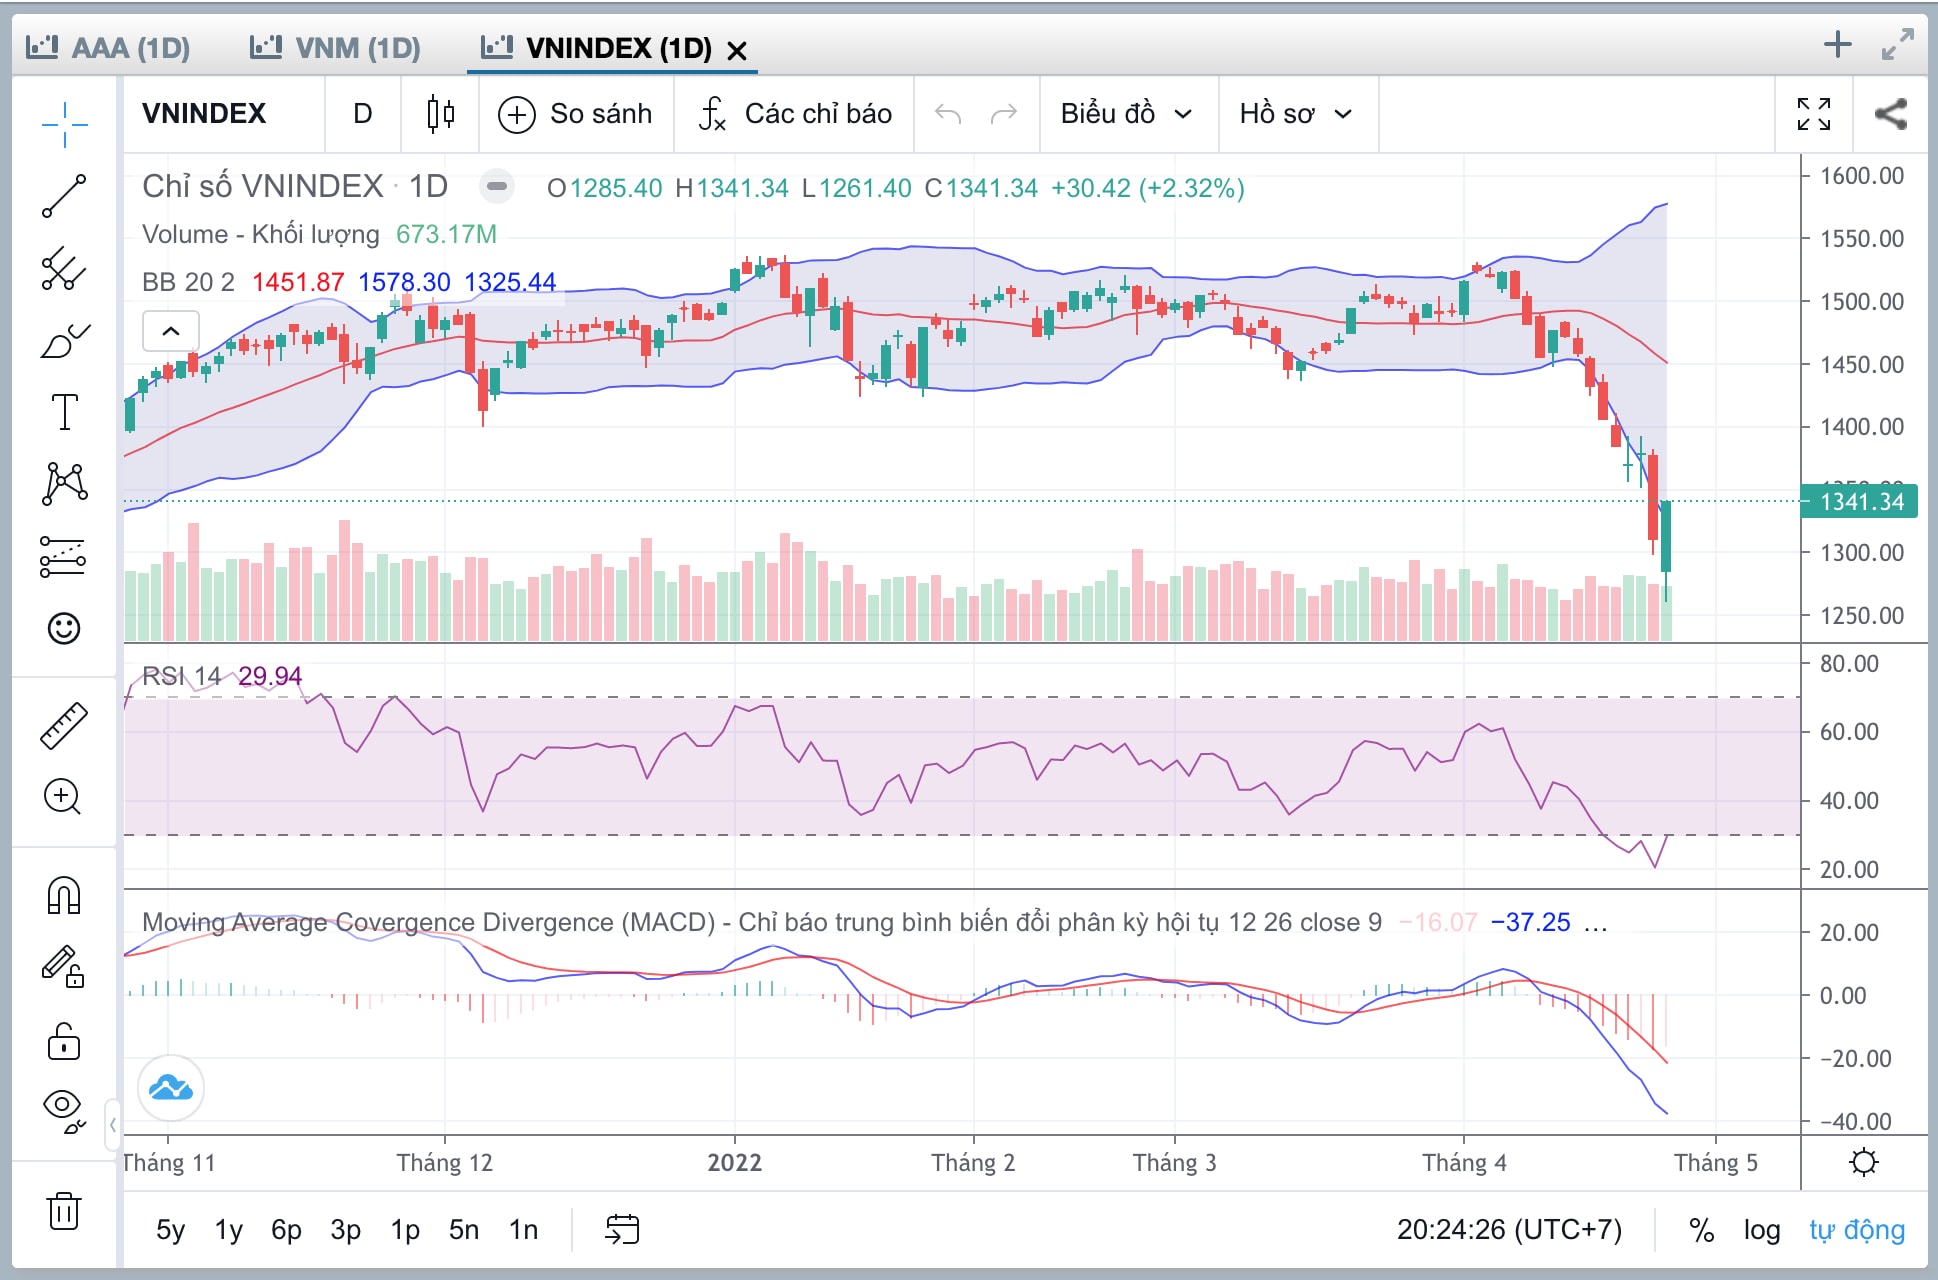Toggle hide all drawings eye icon
This screenshot has width=1938, height=1280.
64,1110
